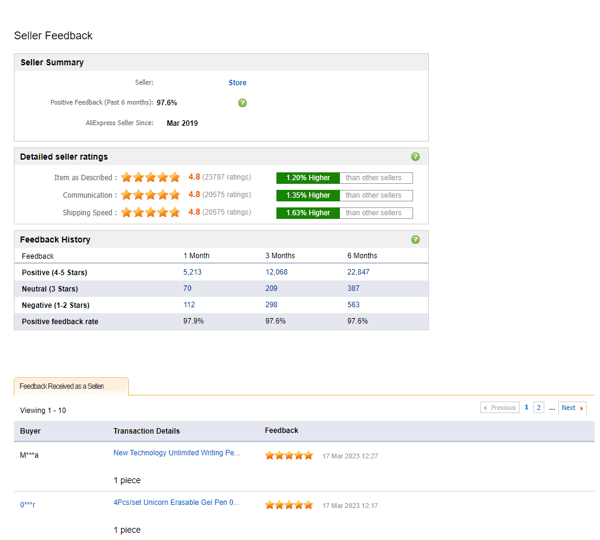The image size is (600, 540).
Task: Select the Transaction Details column header
Action: pyautogui.click(x=147, y=431)
